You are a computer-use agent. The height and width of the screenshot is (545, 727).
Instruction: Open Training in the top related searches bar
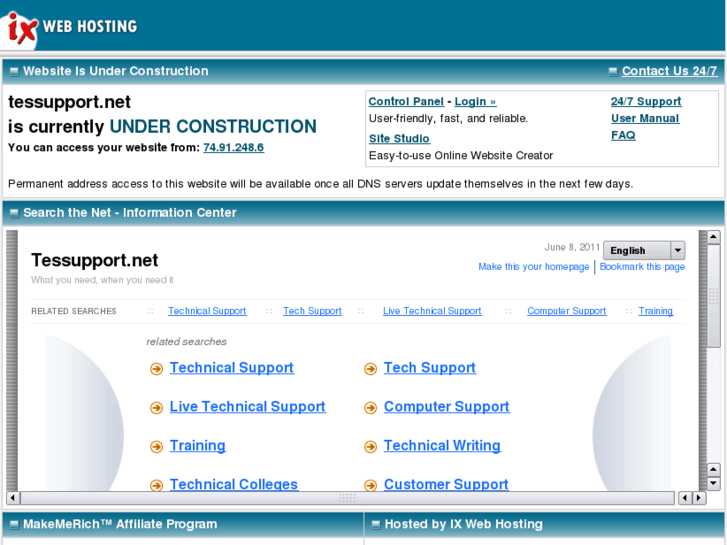pyautogui.click(x=656, y=311)
